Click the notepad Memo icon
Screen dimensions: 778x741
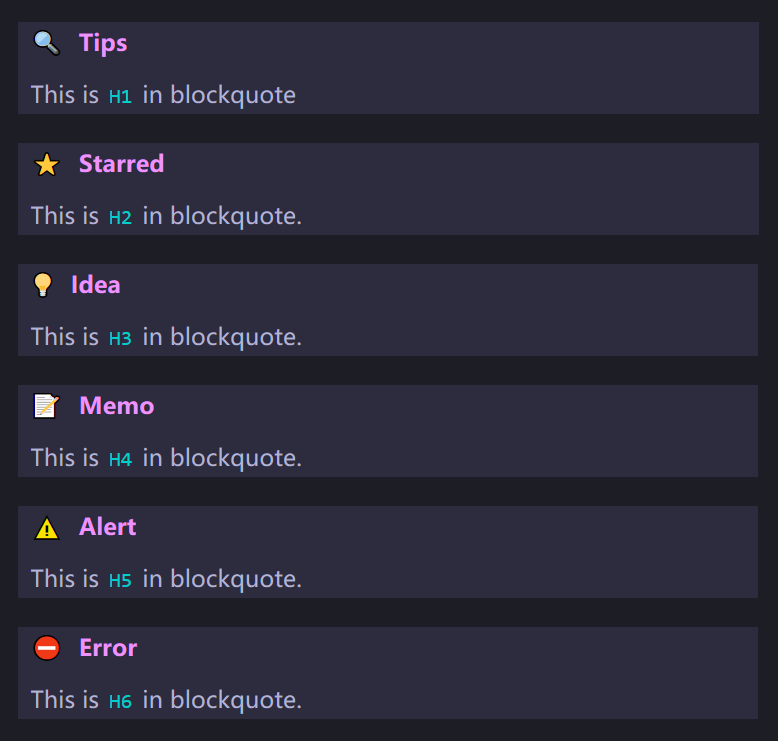(47, 406)
